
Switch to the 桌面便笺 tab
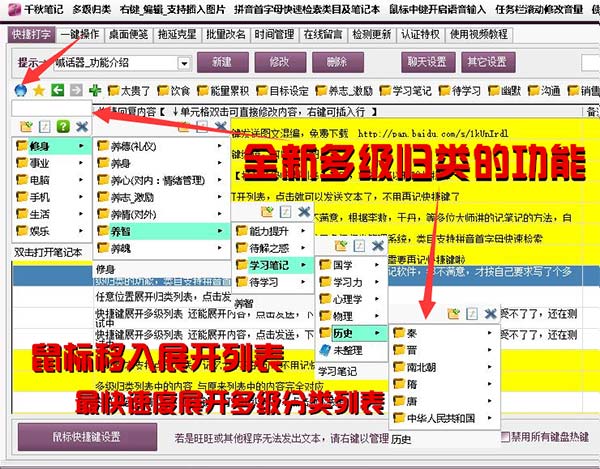click(128, 34)
